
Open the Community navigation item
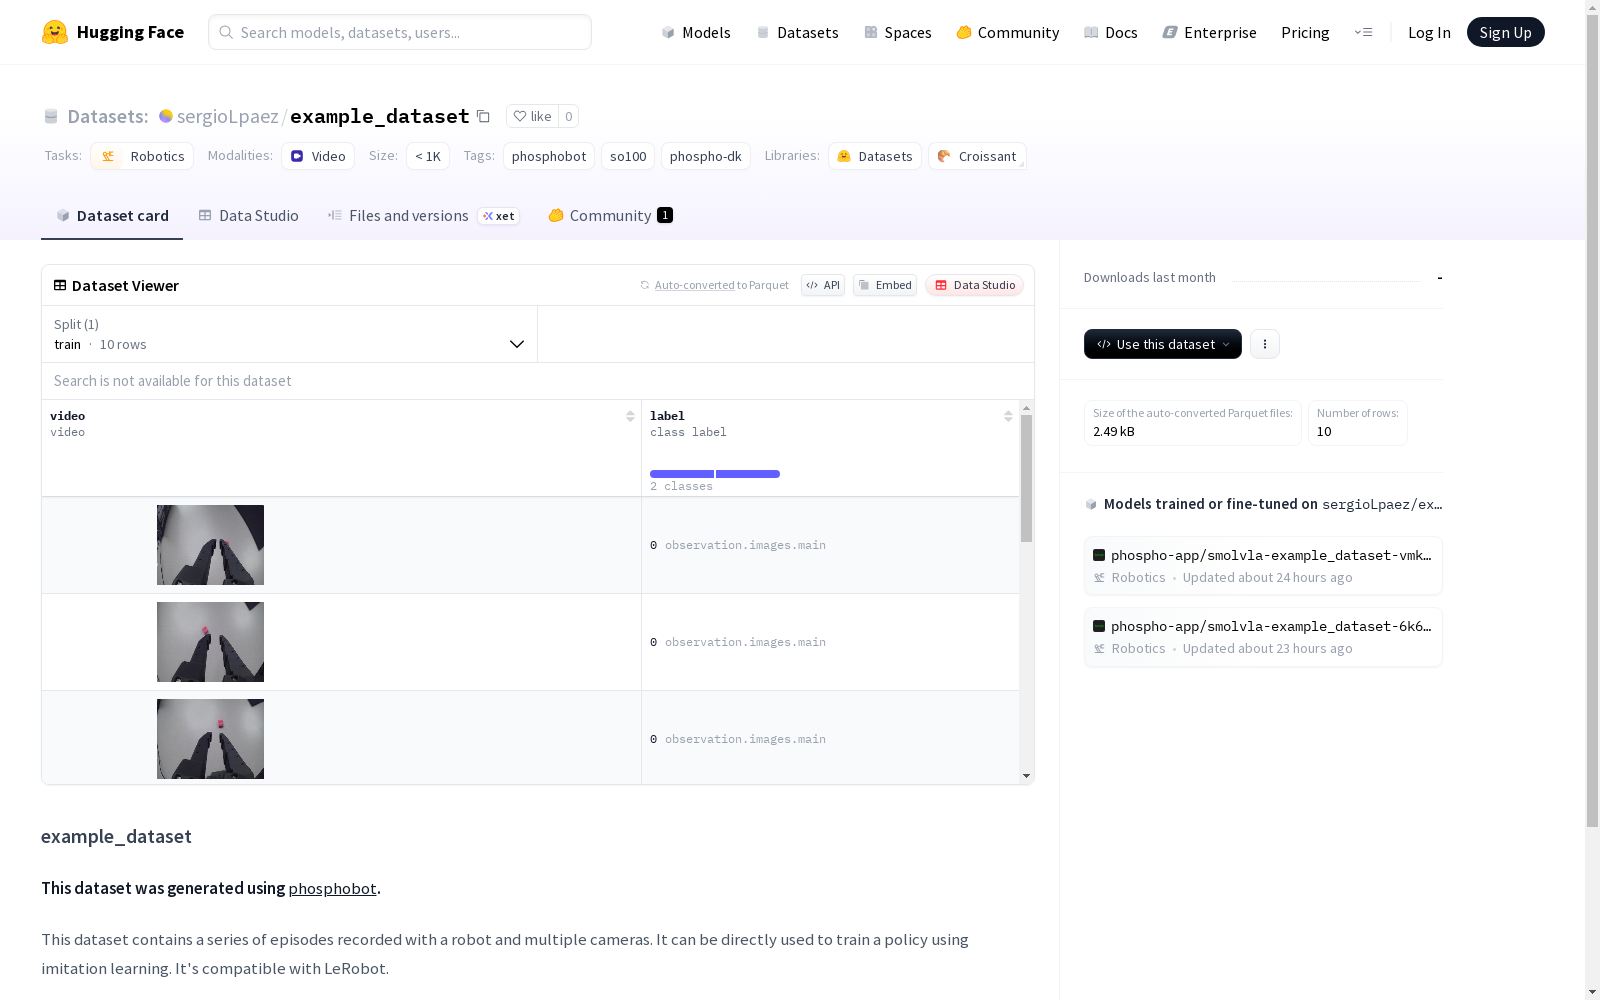click(1008, 32)
